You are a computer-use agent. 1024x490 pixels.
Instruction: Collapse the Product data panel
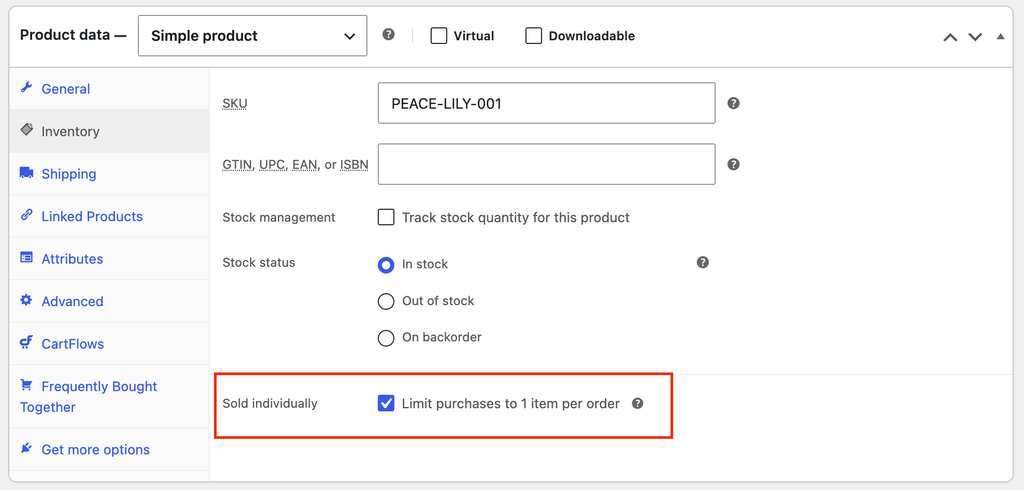point(1000,37)
